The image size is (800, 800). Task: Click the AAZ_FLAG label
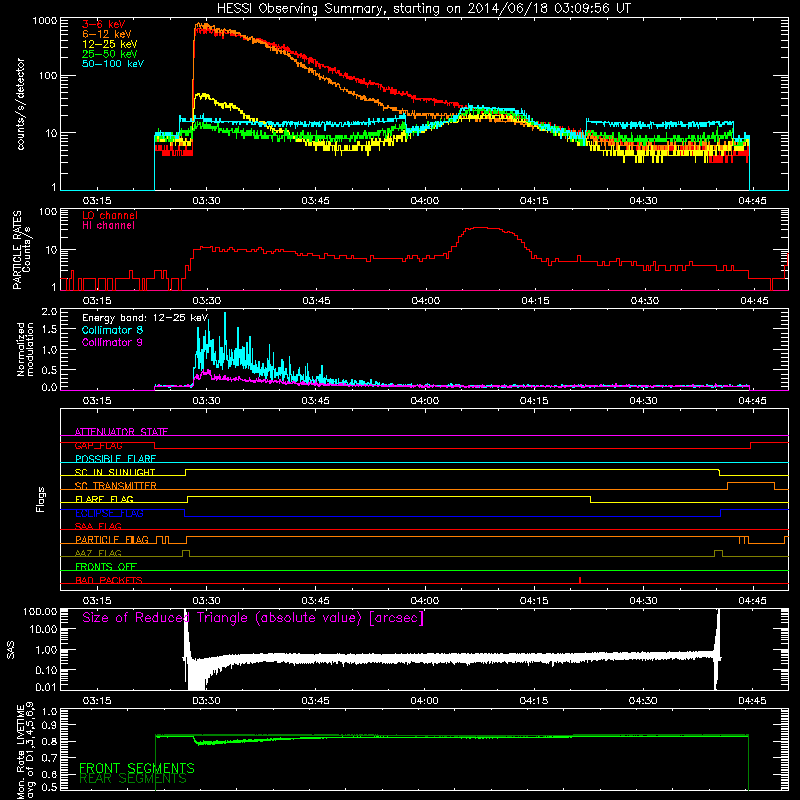[98, 553]
